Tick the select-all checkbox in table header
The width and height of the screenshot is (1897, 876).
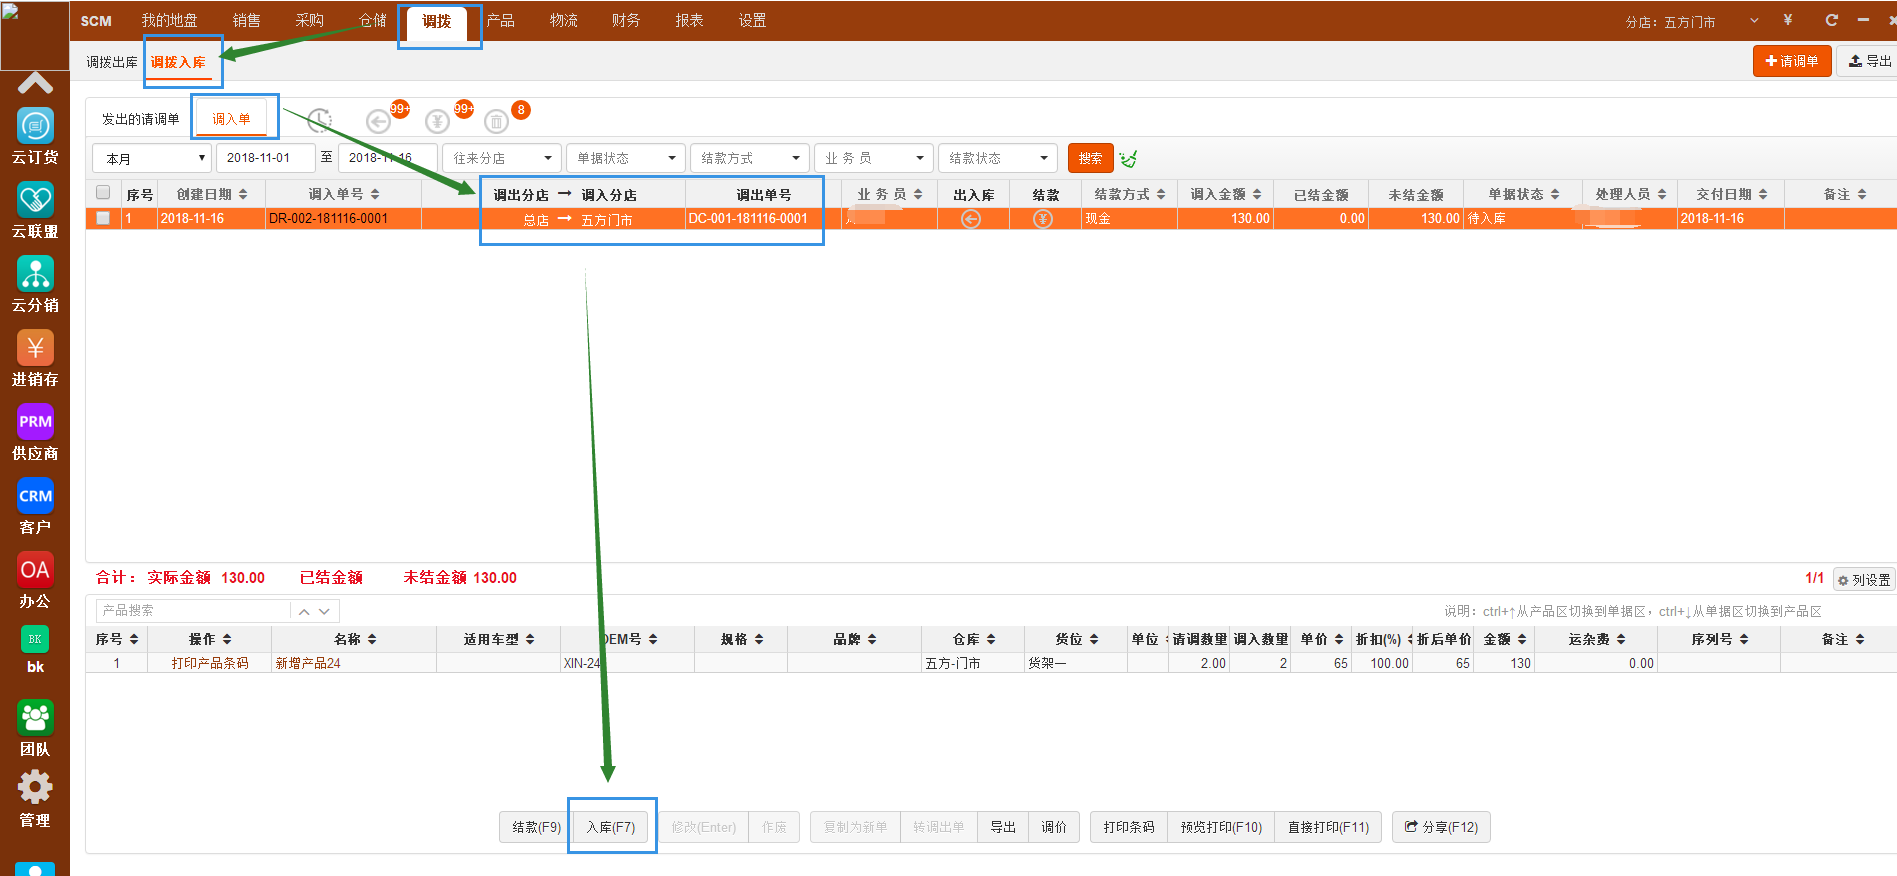103,193
